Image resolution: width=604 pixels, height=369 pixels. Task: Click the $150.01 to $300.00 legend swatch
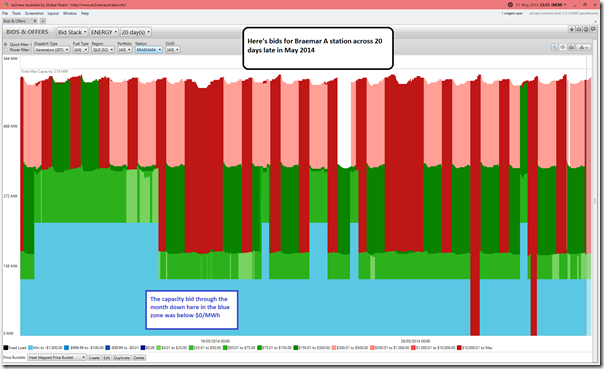pyautogui.click(x=295, y=348)
